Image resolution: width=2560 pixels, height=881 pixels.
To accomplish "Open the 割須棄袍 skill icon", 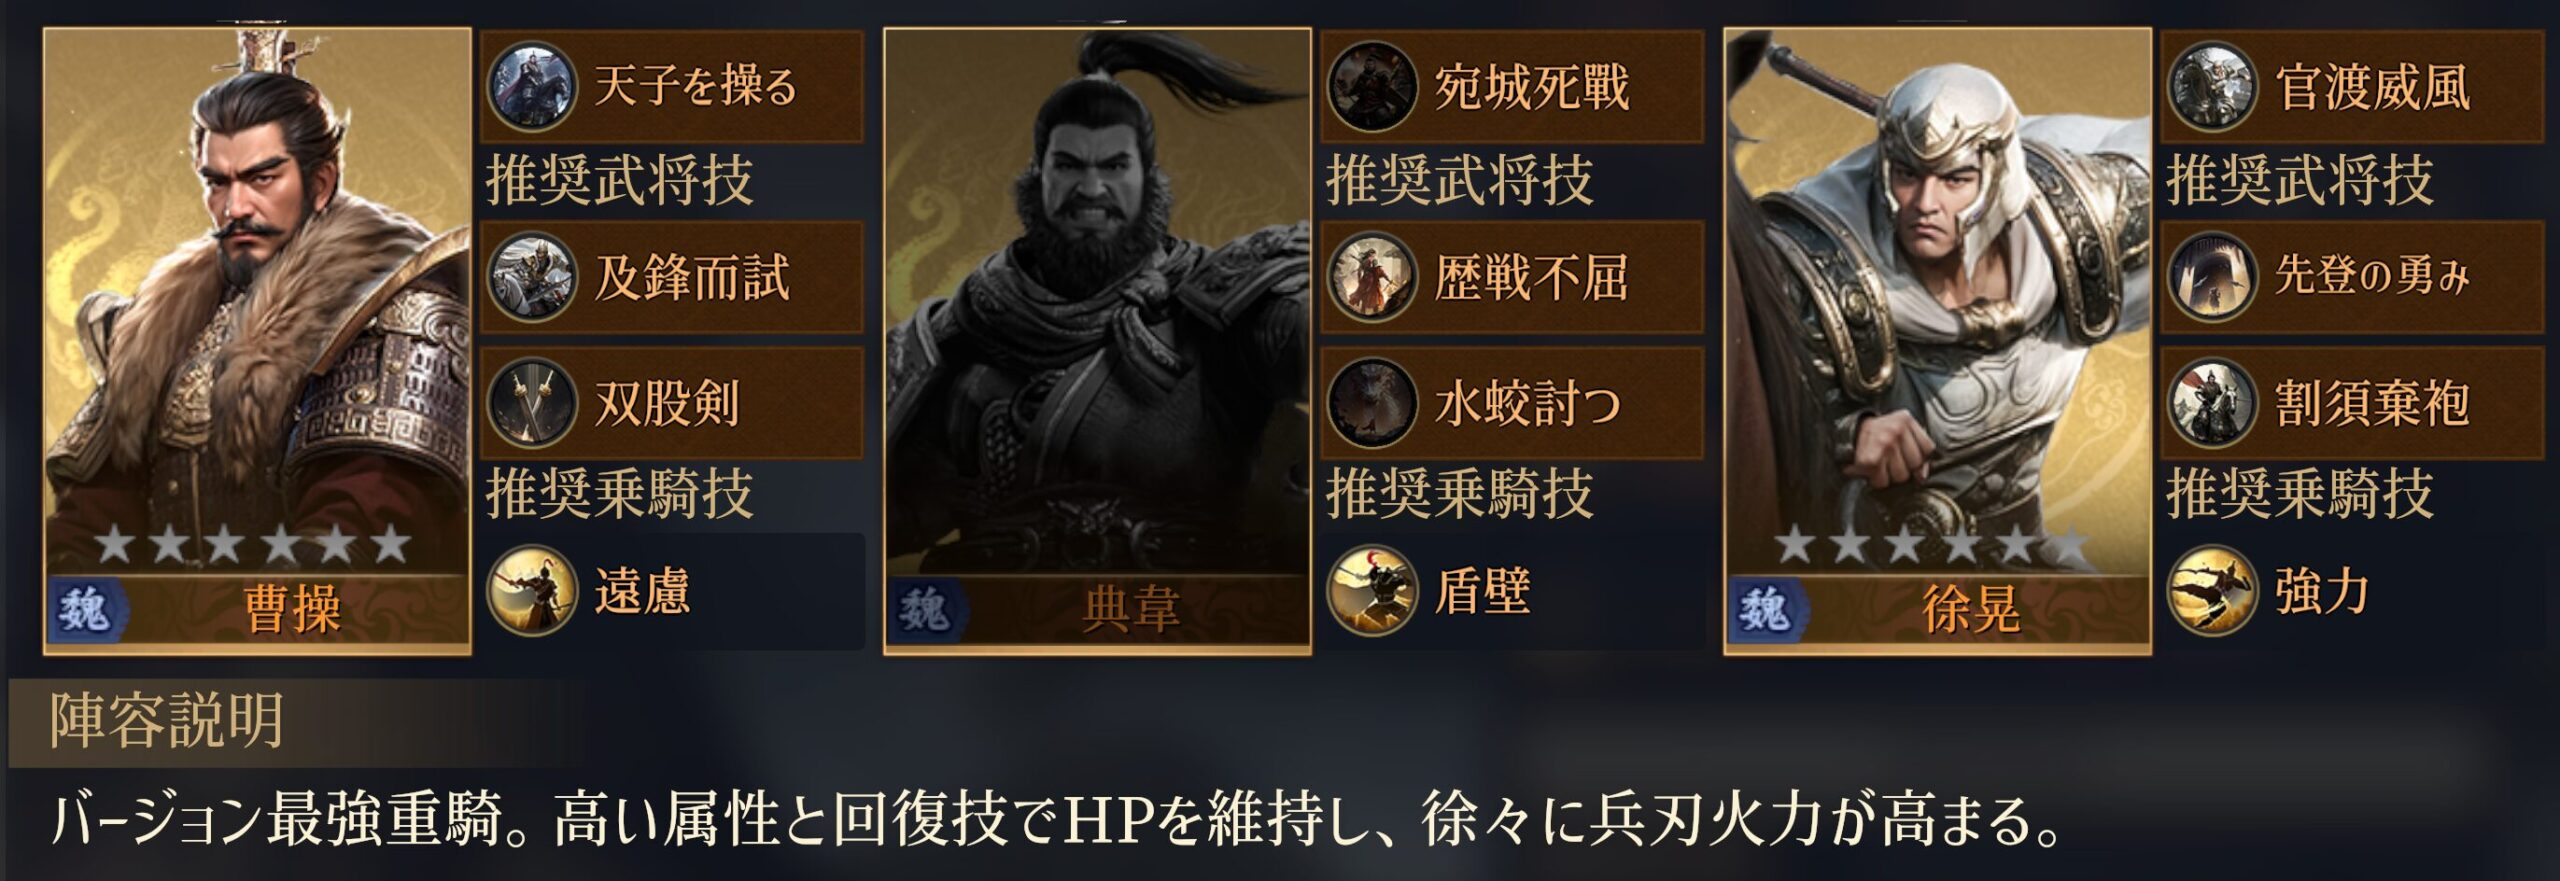I will click(2212, 403).
